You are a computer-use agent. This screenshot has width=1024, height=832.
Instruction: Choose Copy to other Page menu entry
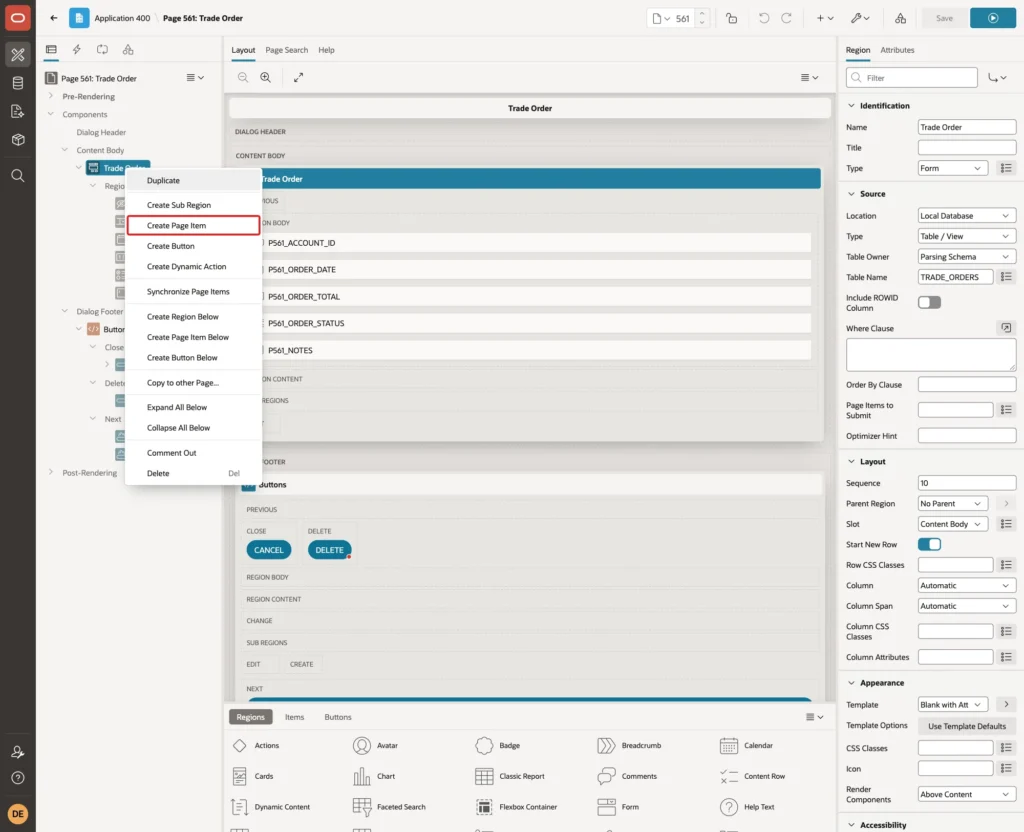point(193,383)
